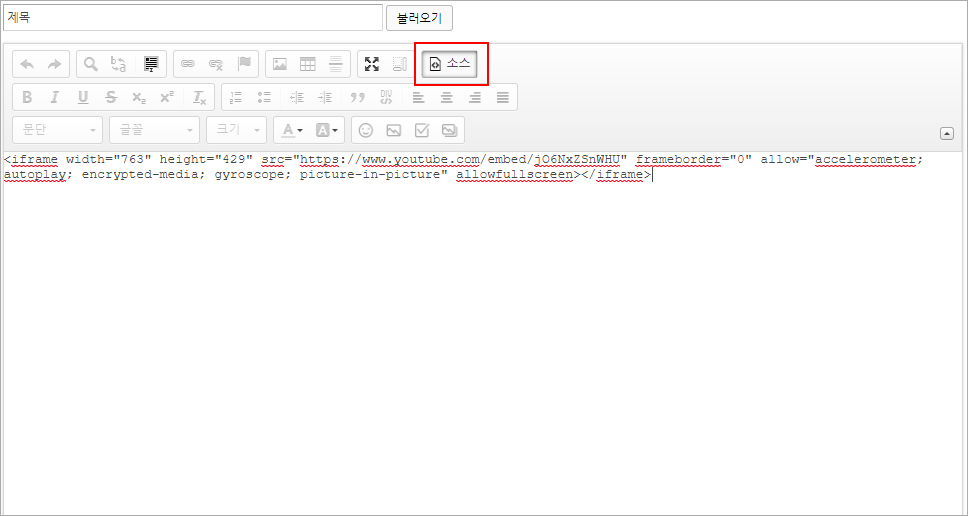Click the Increase Indent icon

[325, 97]
